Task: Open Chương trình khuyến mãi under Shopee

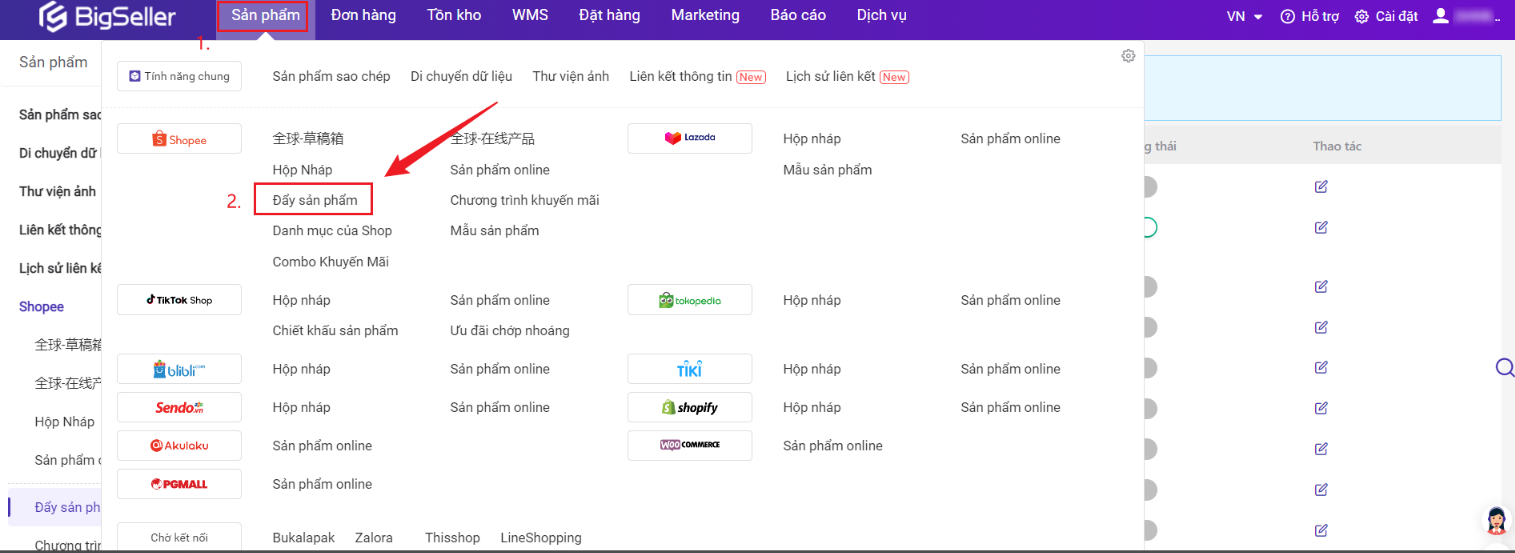Action: click(525, 200)
